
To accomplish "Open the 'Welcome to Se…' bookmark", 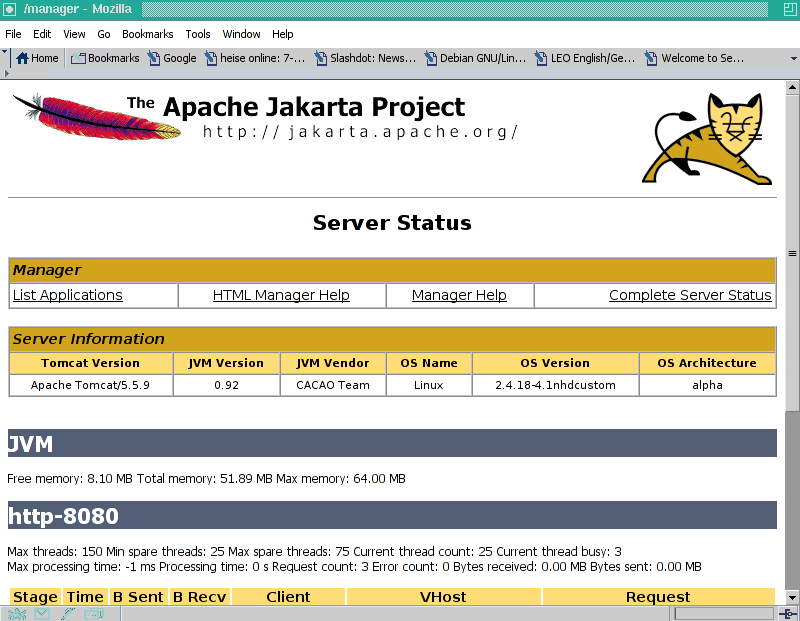I will pos(694,58).
